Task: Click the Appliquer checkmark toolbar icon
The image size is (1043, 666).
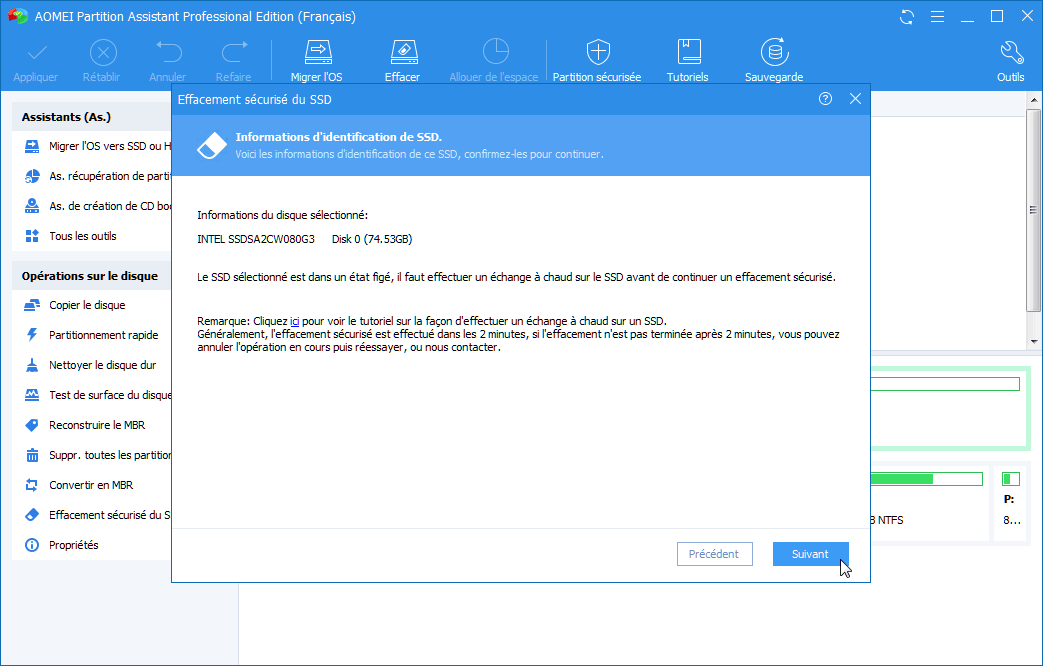Action: click(x=37, y=52)
